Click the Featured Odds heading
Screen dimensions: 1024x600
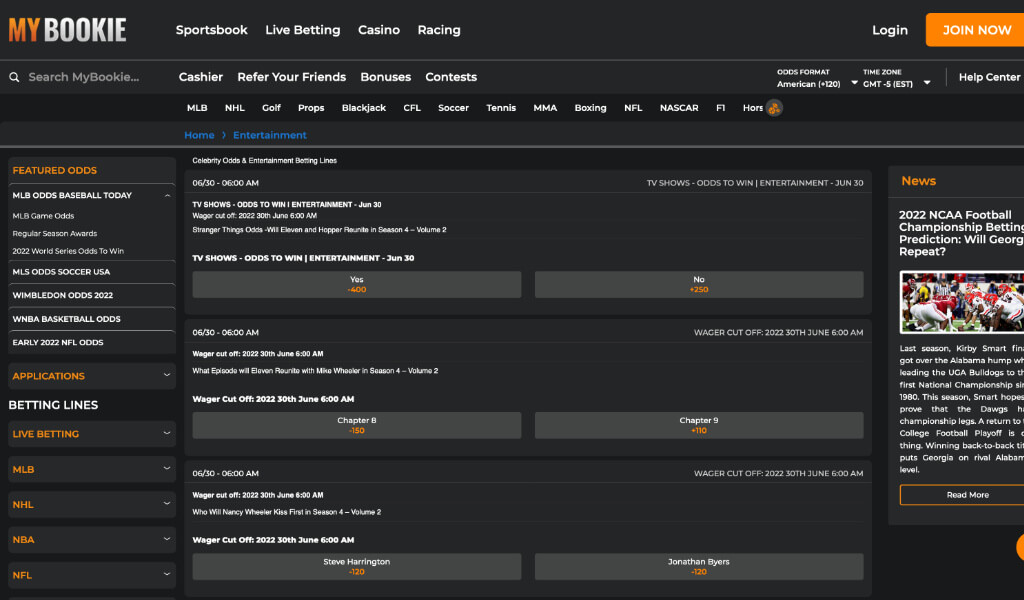(x=55, y=170)
